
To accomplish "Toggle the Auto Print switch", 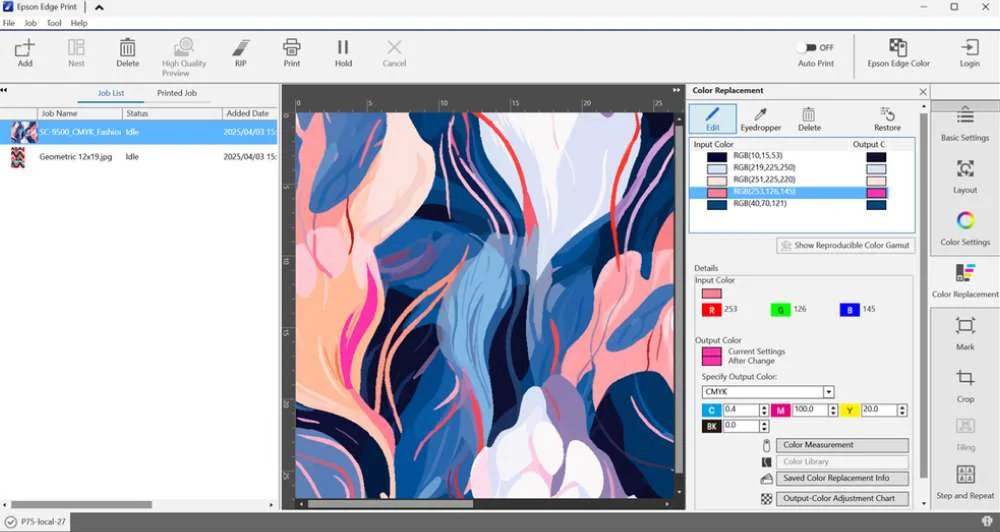I will point(808,48).
